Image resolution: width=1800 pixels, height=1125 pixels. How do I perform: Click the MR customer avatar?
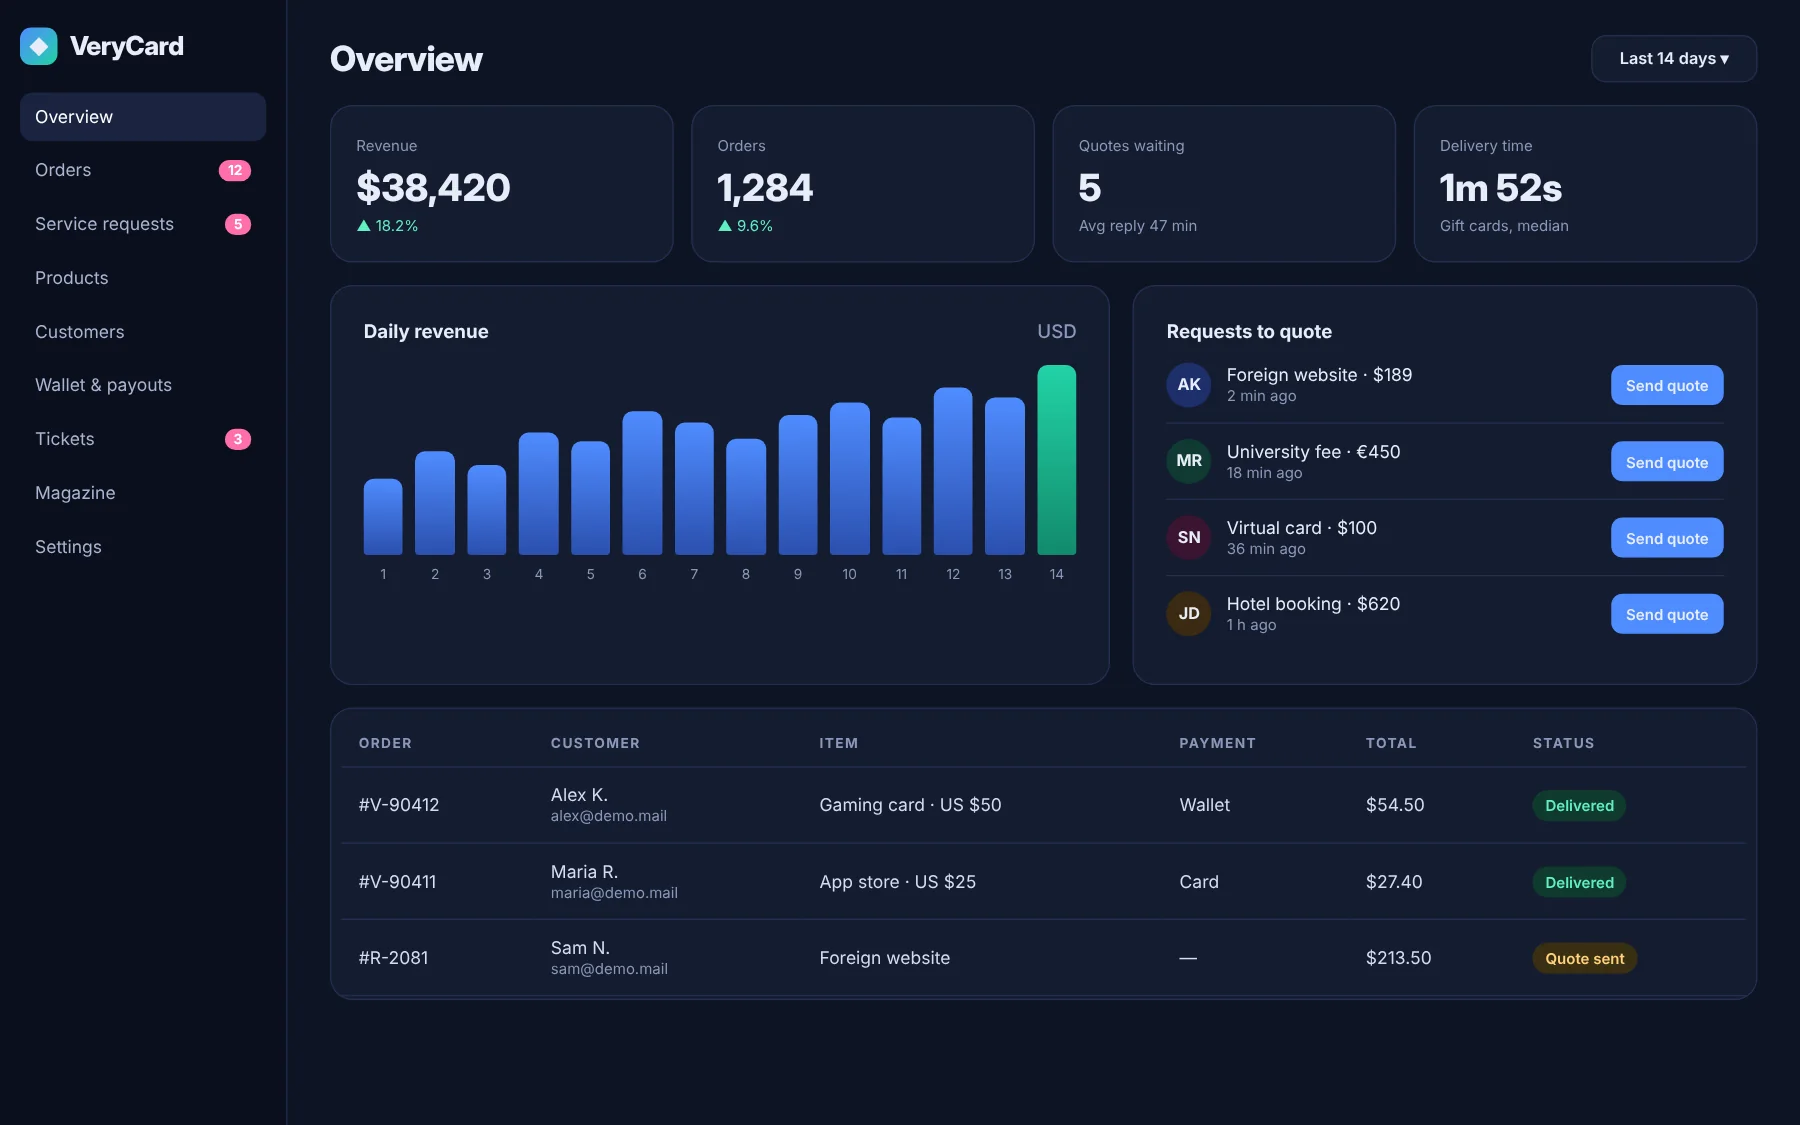point(1188,461)
